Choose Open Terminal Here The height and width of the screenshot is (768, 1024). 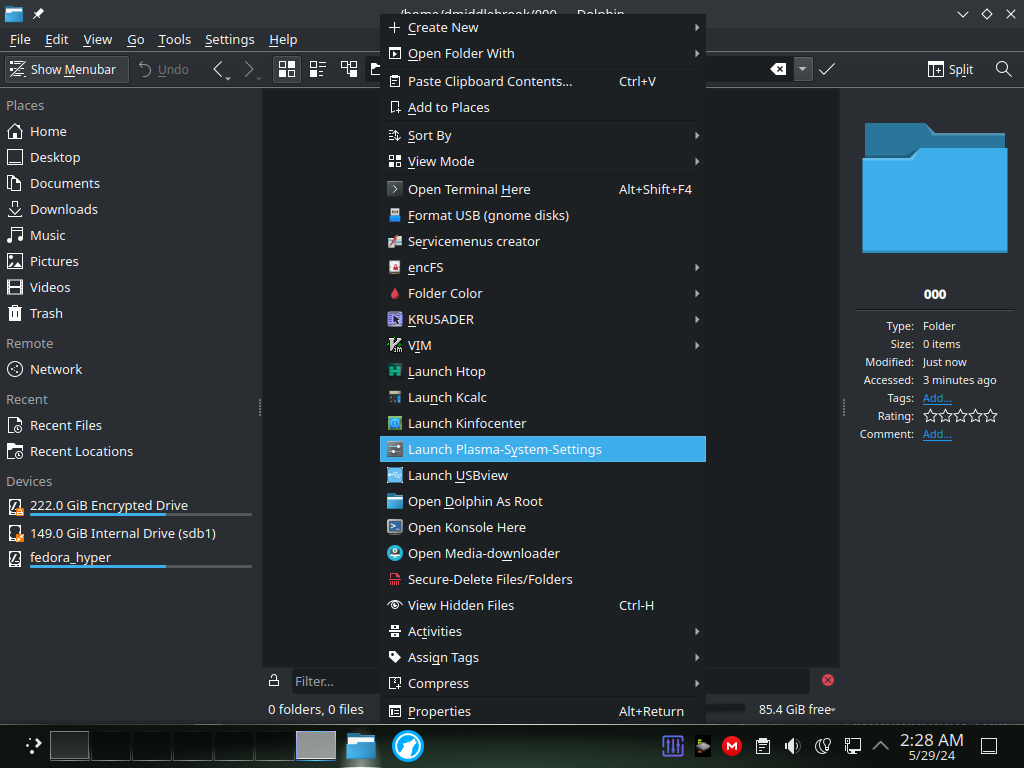pos(543,189)
